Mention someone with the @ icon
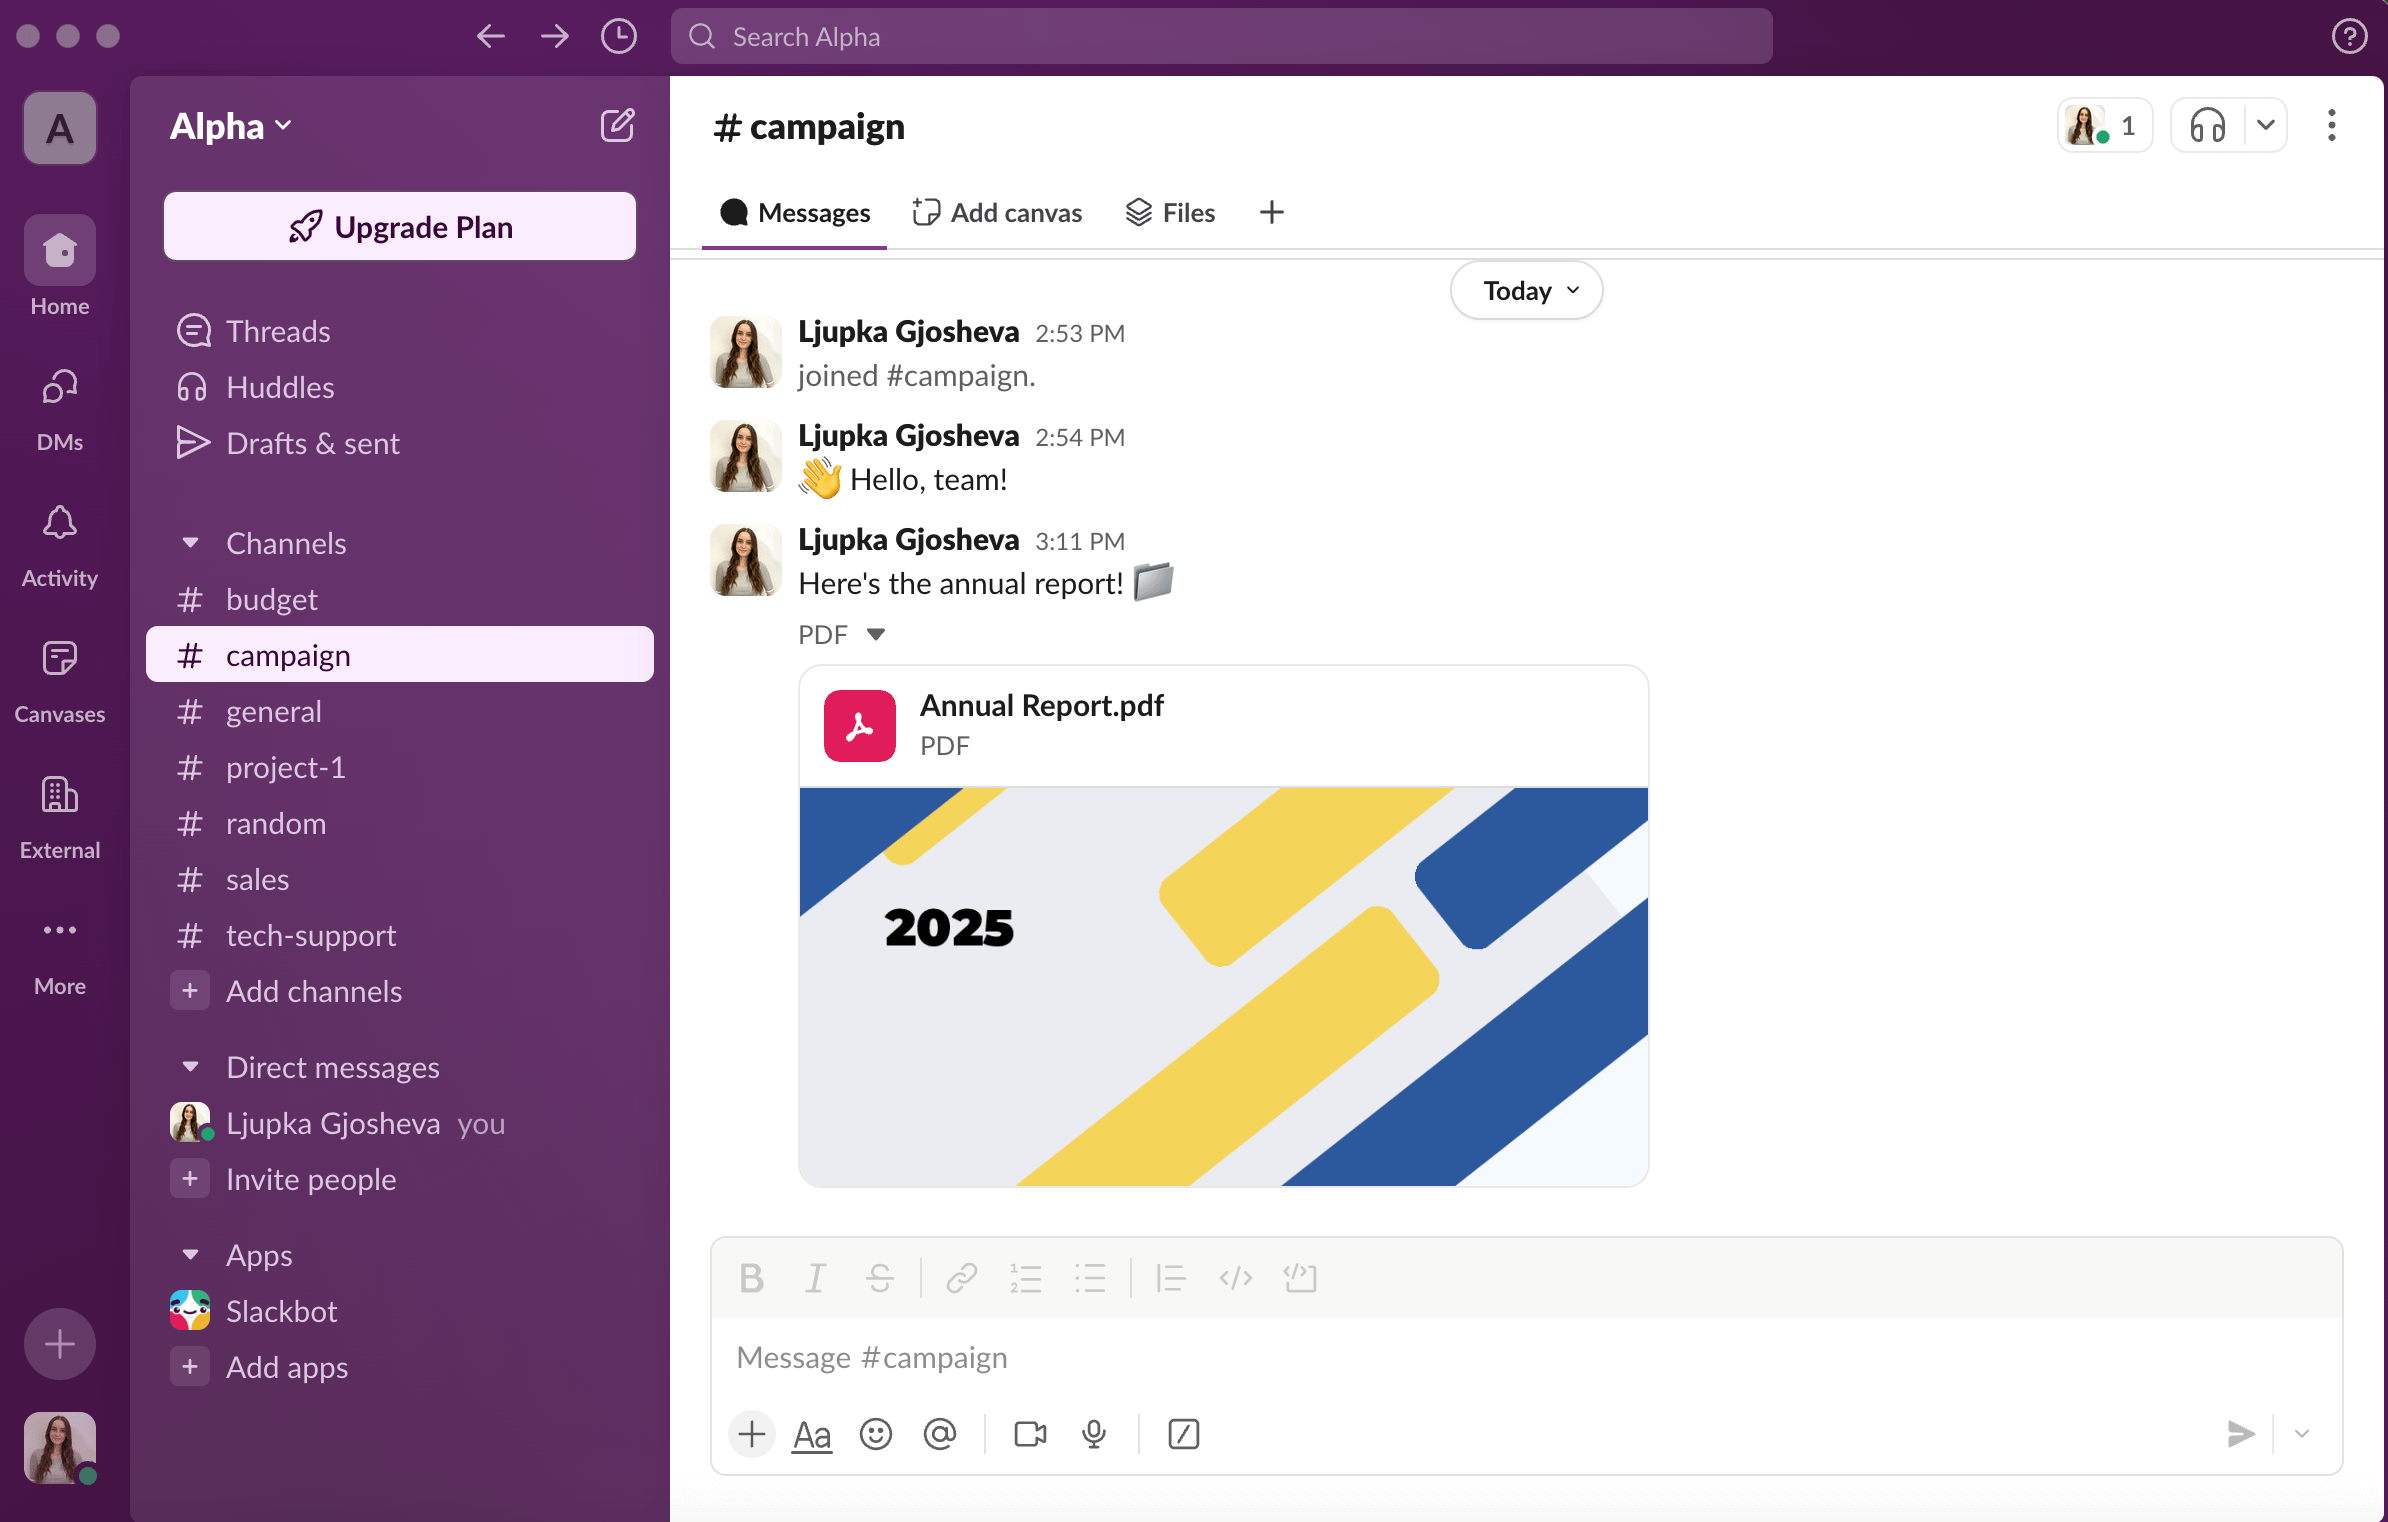This screenshot has width=2388, height=1522. [x=940, y=1434]
